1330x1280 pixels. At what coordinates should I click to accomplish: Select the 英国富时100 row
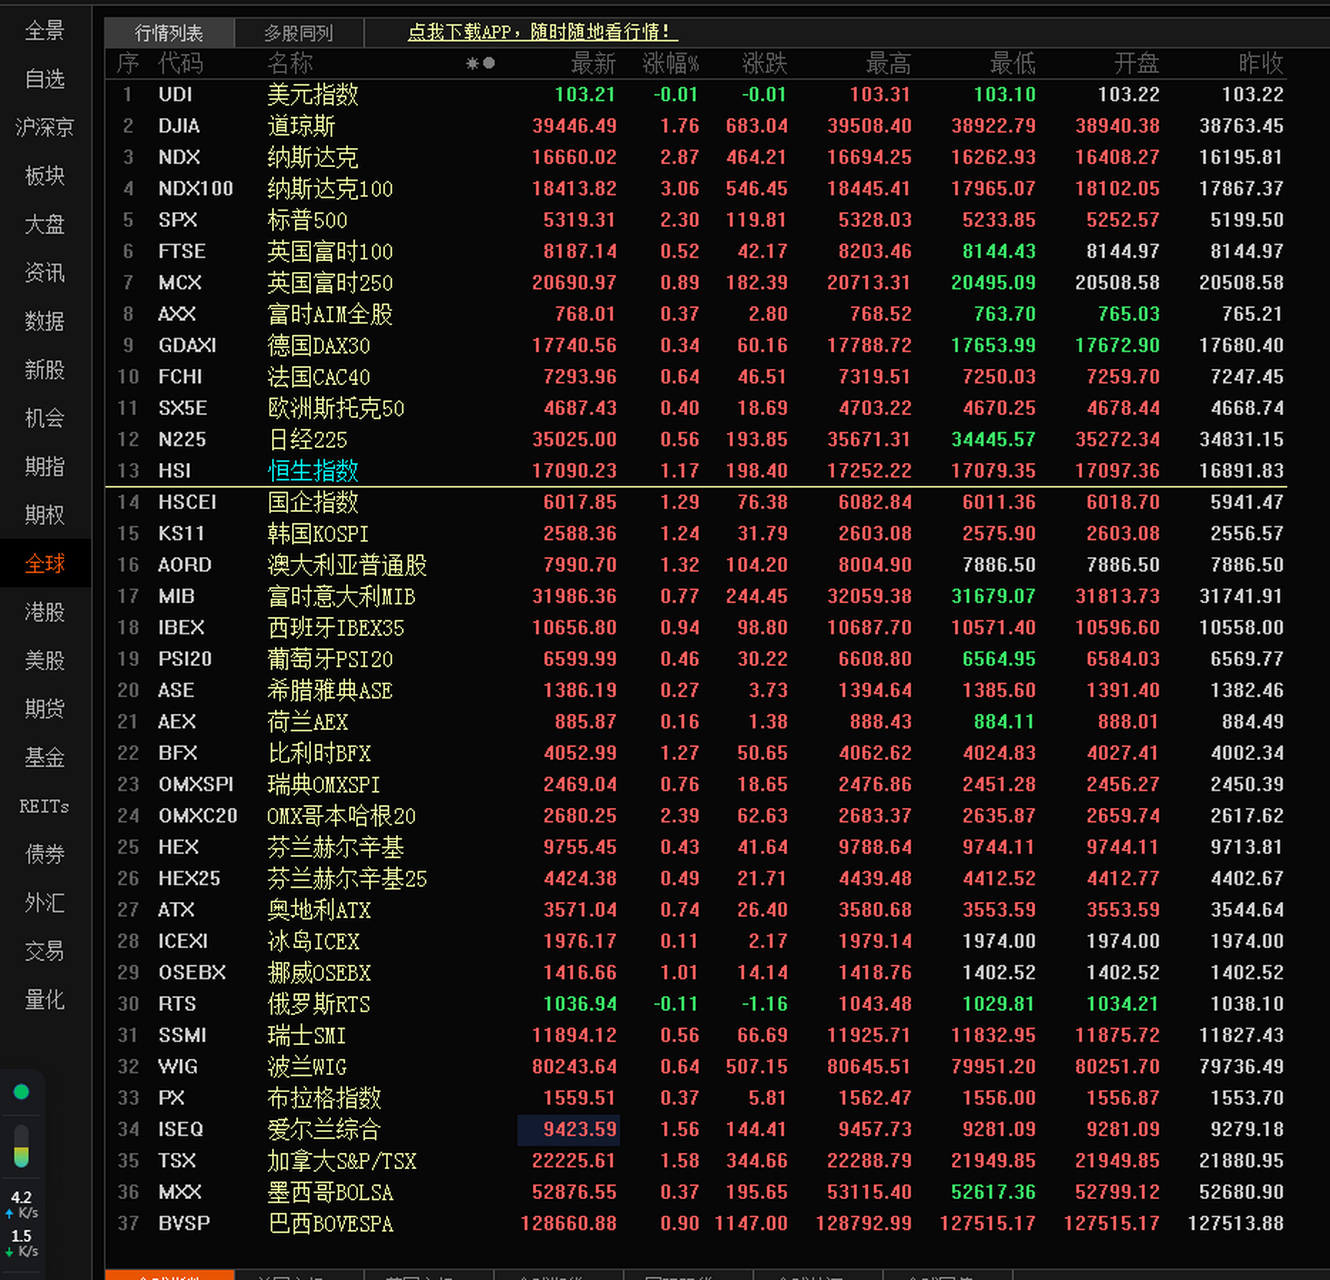696,251
